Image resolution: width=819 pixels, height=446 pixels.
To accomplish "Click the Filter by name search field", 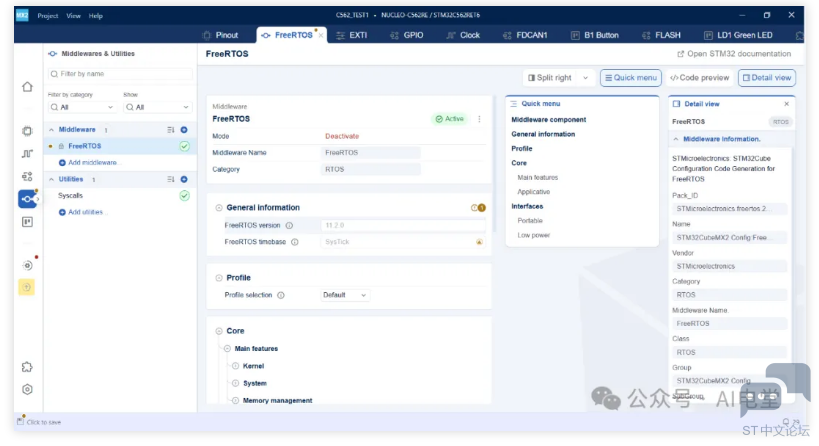I will [x=120, y=74].
